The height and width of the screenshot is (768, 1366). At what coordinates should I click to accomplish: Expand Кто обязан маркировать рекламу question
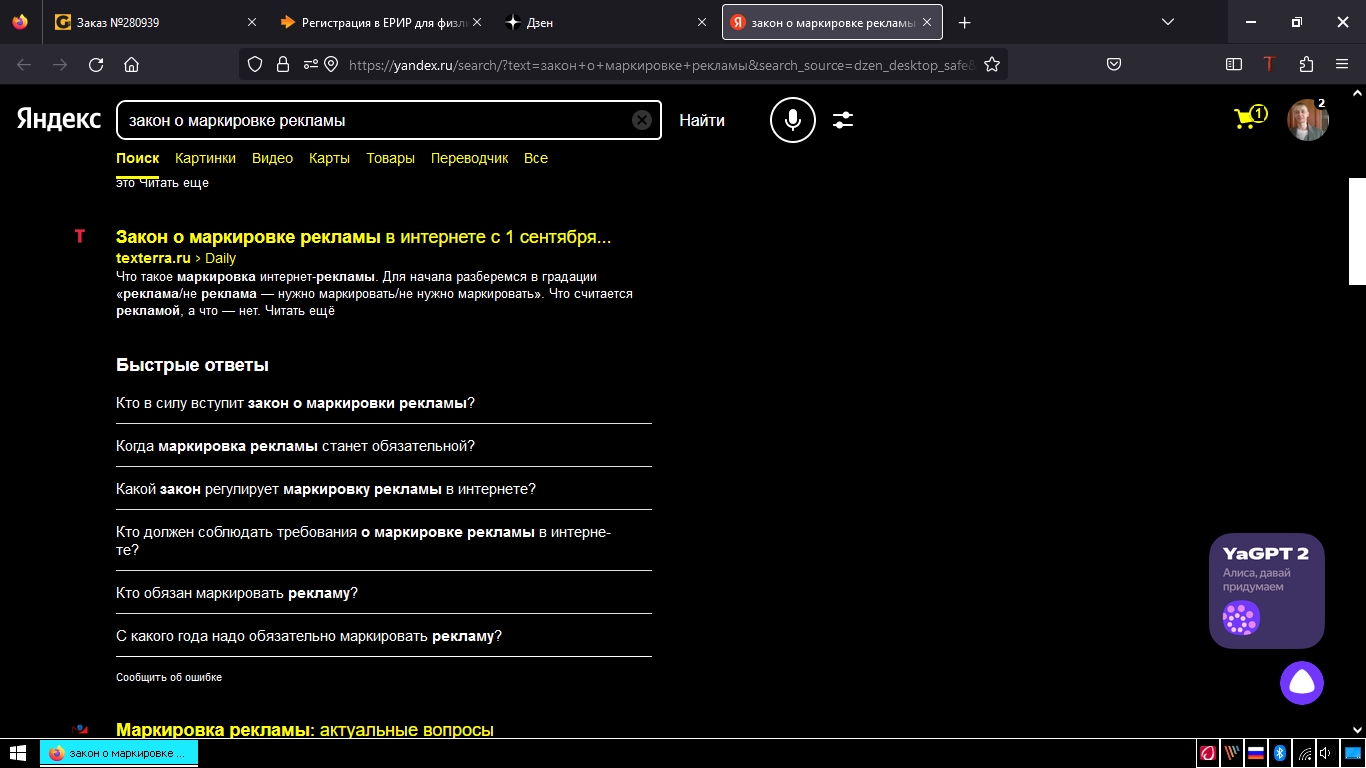[x=383, y=593]
